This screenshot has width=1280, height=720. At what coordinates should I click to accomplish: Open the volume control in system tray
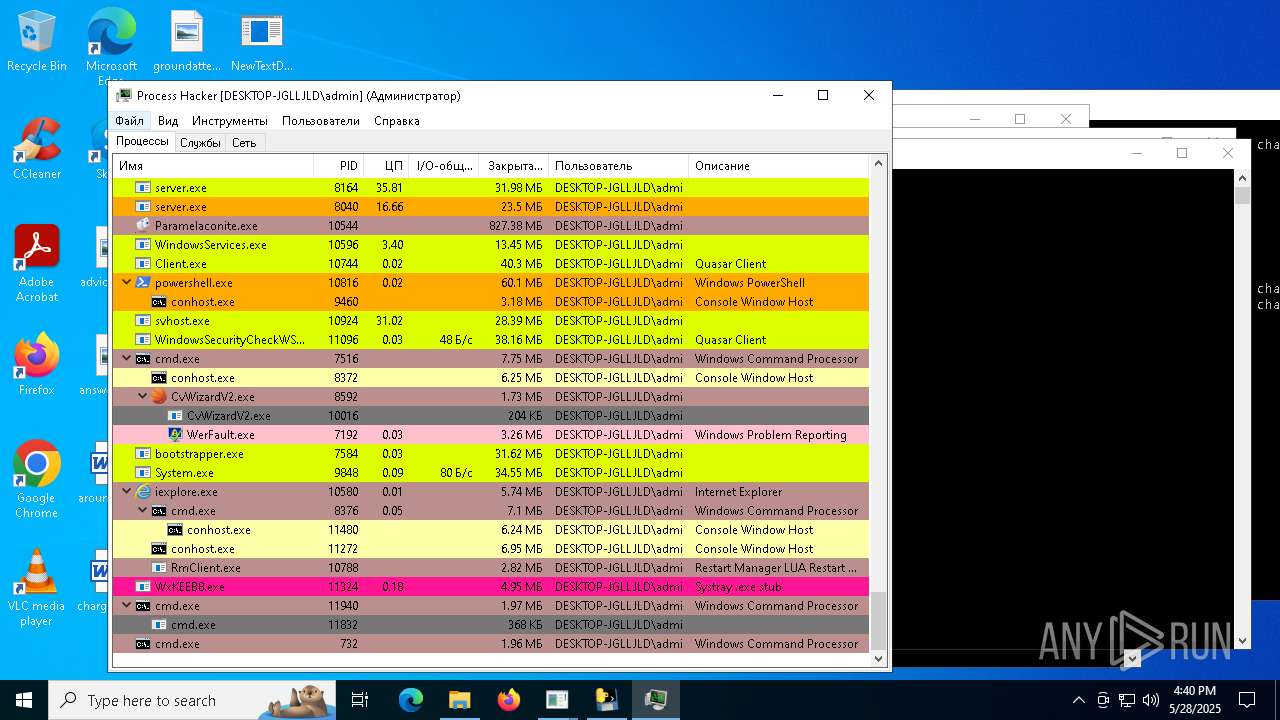1151,700
